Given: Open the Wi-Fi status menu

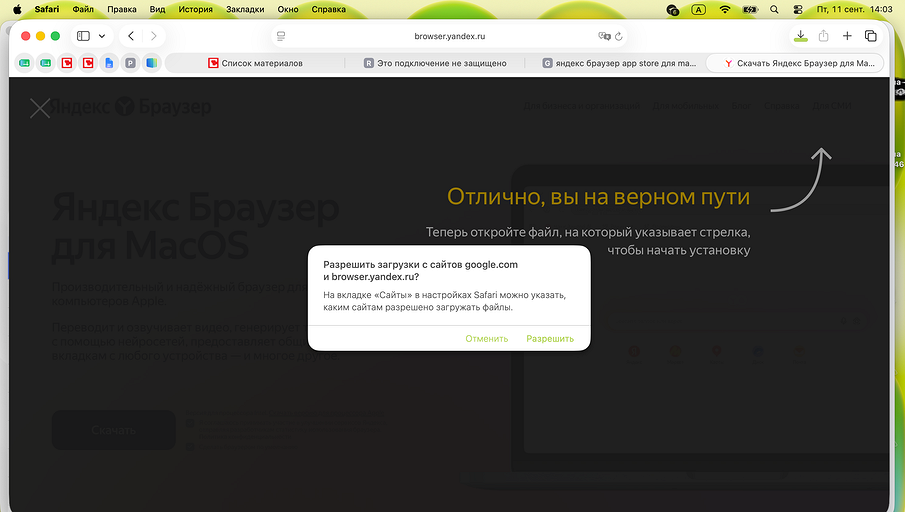Looking at the screenshot, I should click(x=725, y=9).
